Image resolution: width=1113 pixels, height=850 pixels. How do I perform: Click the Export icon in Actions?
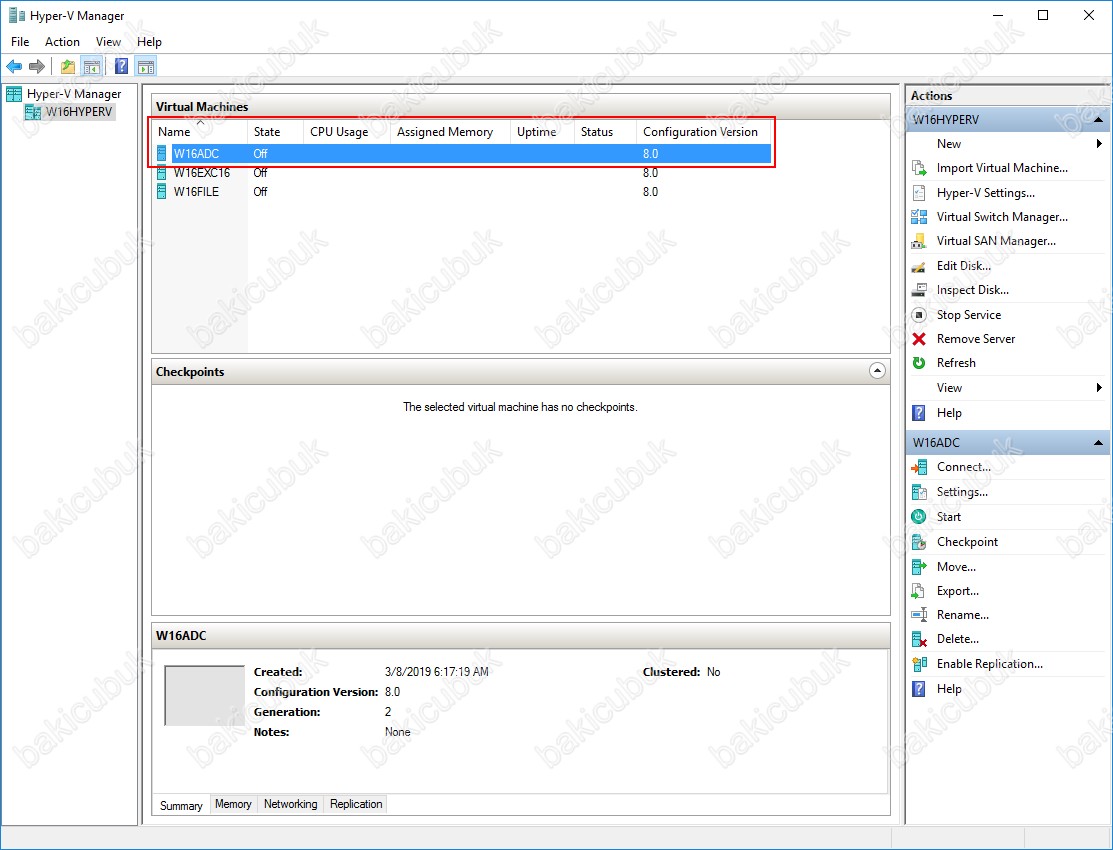tap(919, 592)
